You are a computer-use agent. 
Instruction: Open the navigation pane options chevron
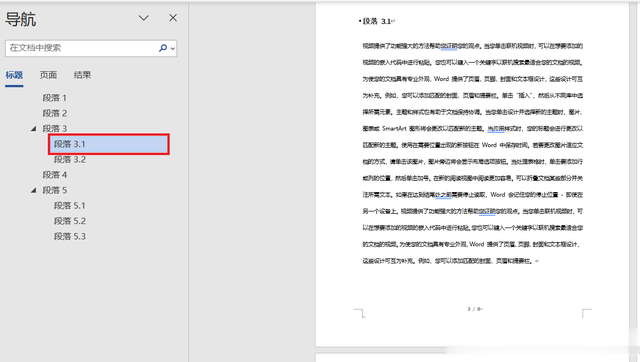(144, 18)
